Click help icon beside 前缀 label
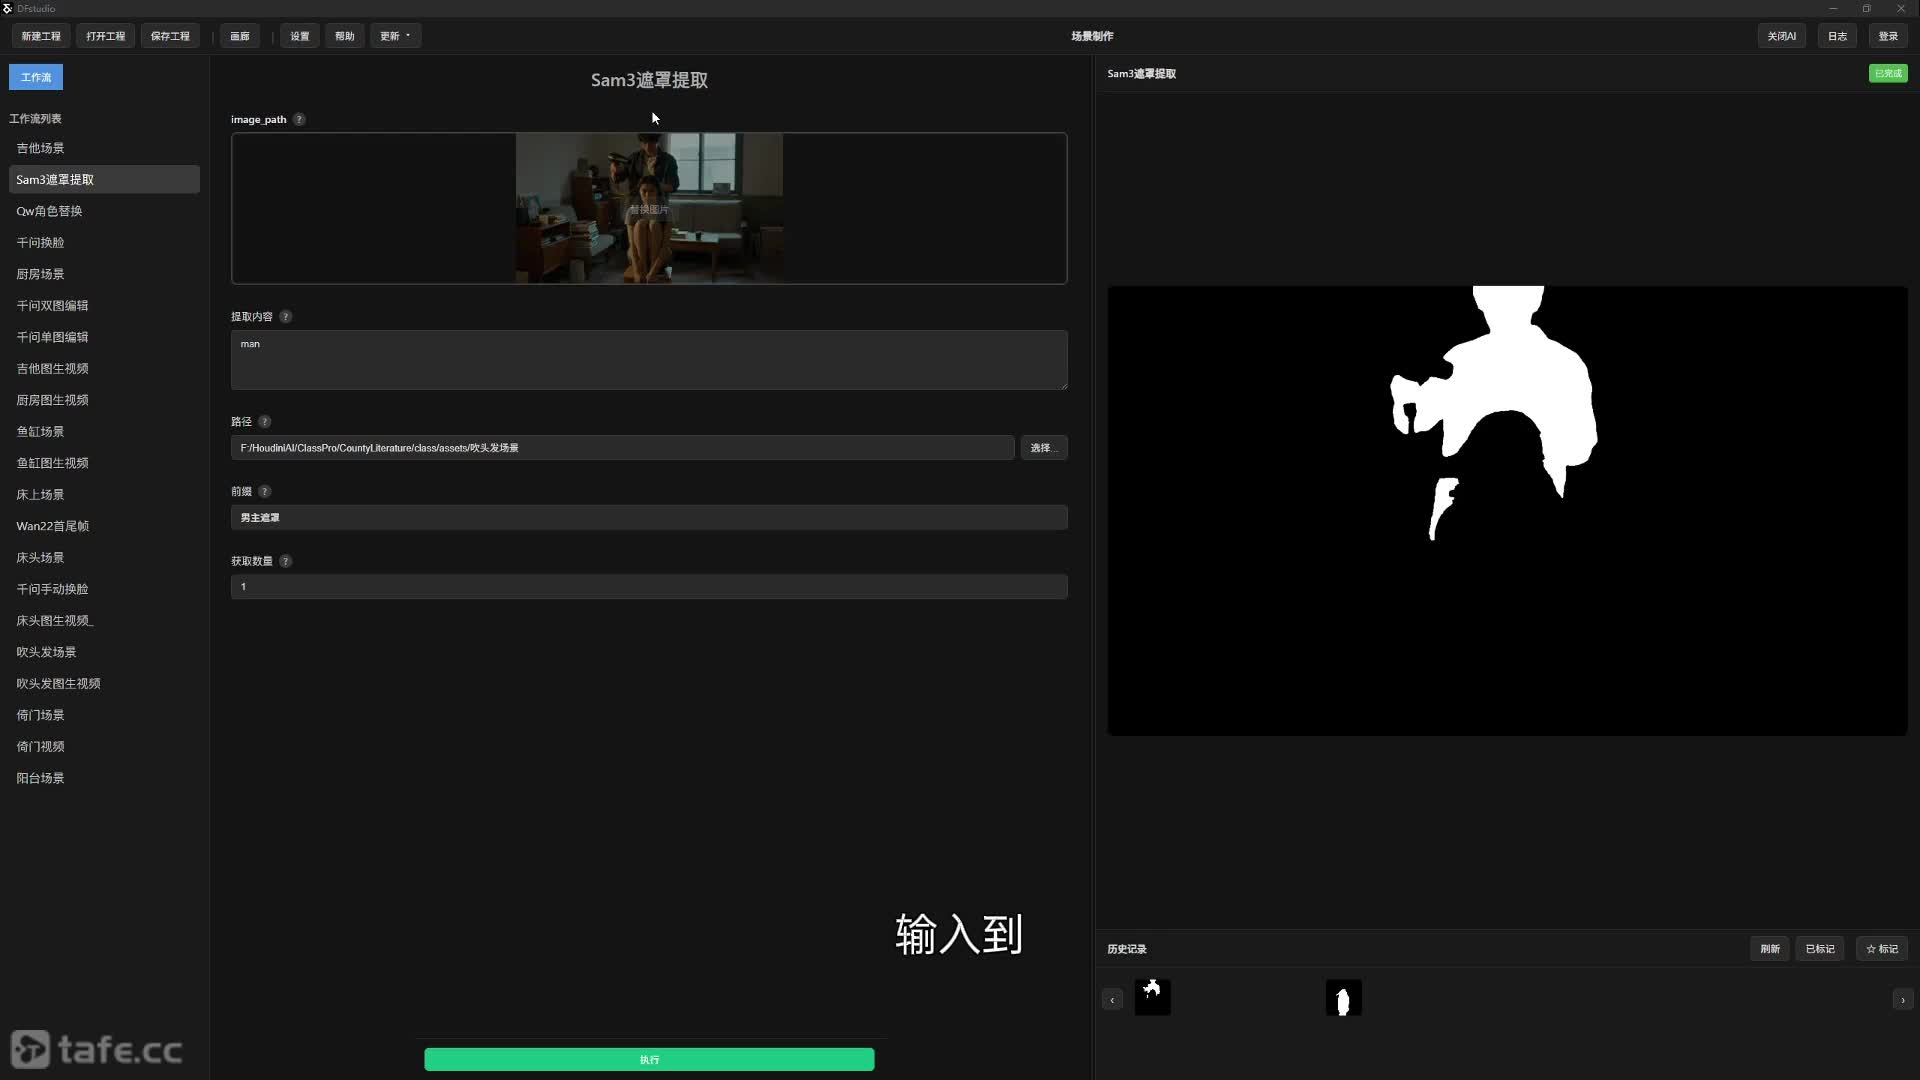The width and height of the screenshot is (1920, 1080). (264, 492)
